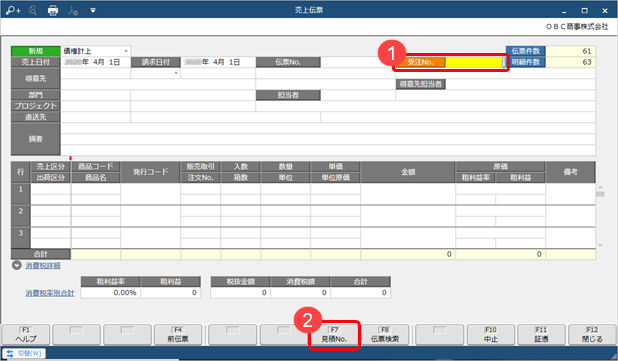Viewport: 618px width, 361px height.
Task: Open the 債権計上 dropdown
Action: click(126, 51)
